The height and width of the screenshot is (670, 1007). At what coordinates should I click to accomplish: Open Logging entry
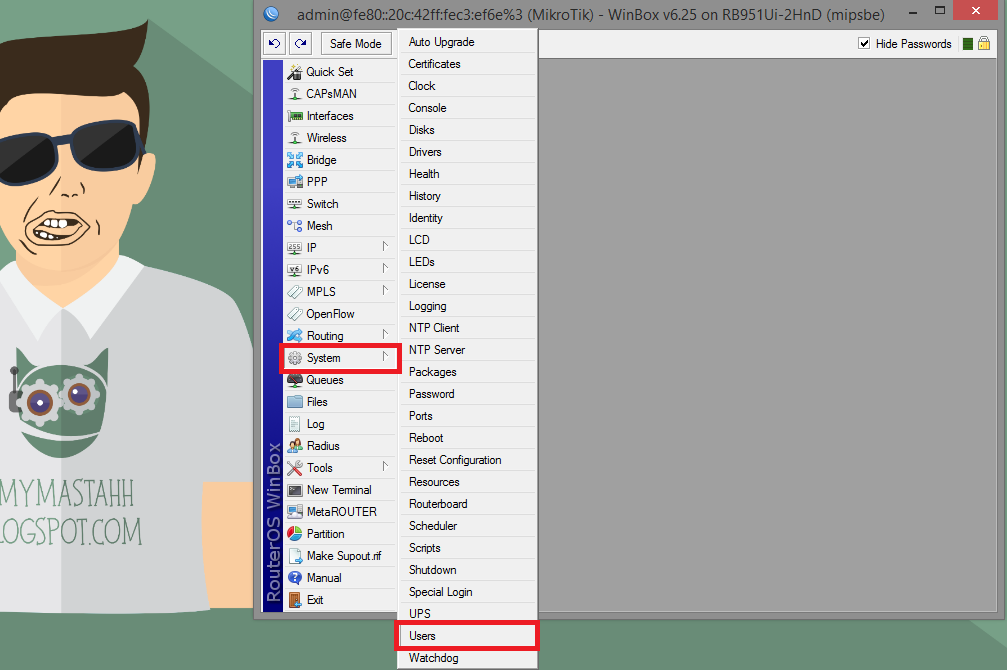tap(468, 306)
